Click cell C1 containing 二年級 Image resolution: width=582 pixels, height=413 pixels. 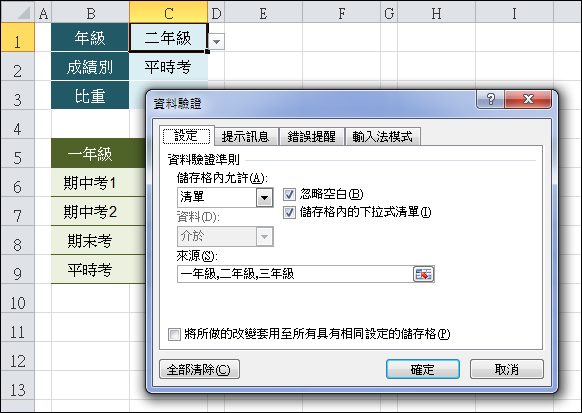[x=169, y=37]
